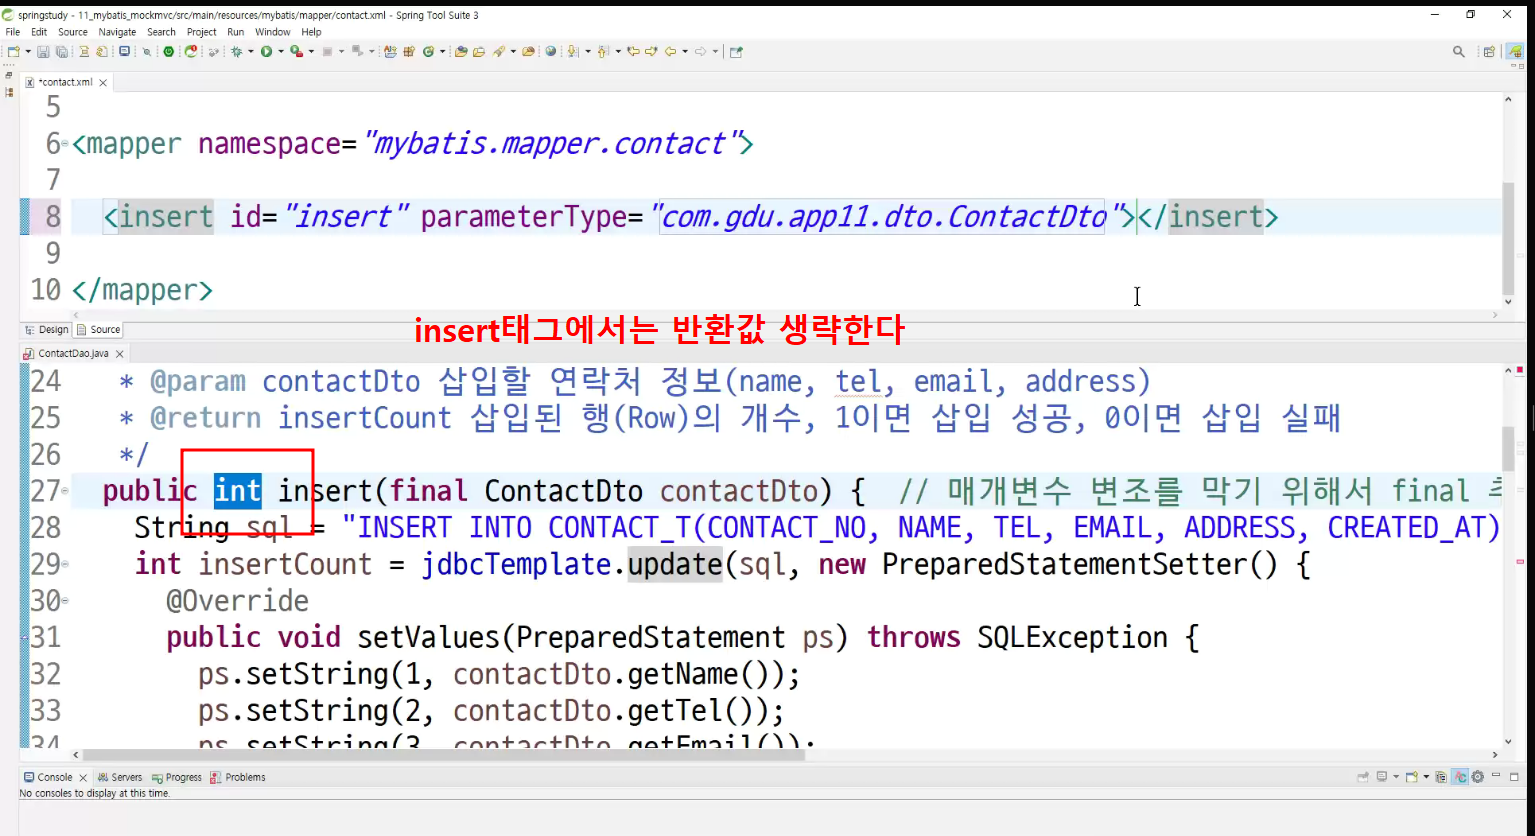Screen dimensions: 1535x836
Task: Select the contact.xml editor tab
Action: 65,82
